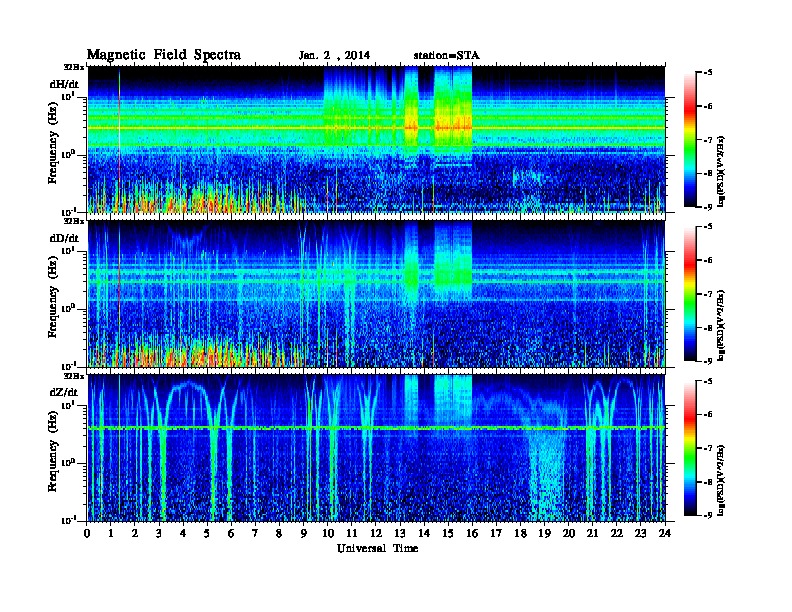Image resolution: width=792 pixels, height=612 pixels.
Task: Click hour 23 on the time axis
Action: 640,533
